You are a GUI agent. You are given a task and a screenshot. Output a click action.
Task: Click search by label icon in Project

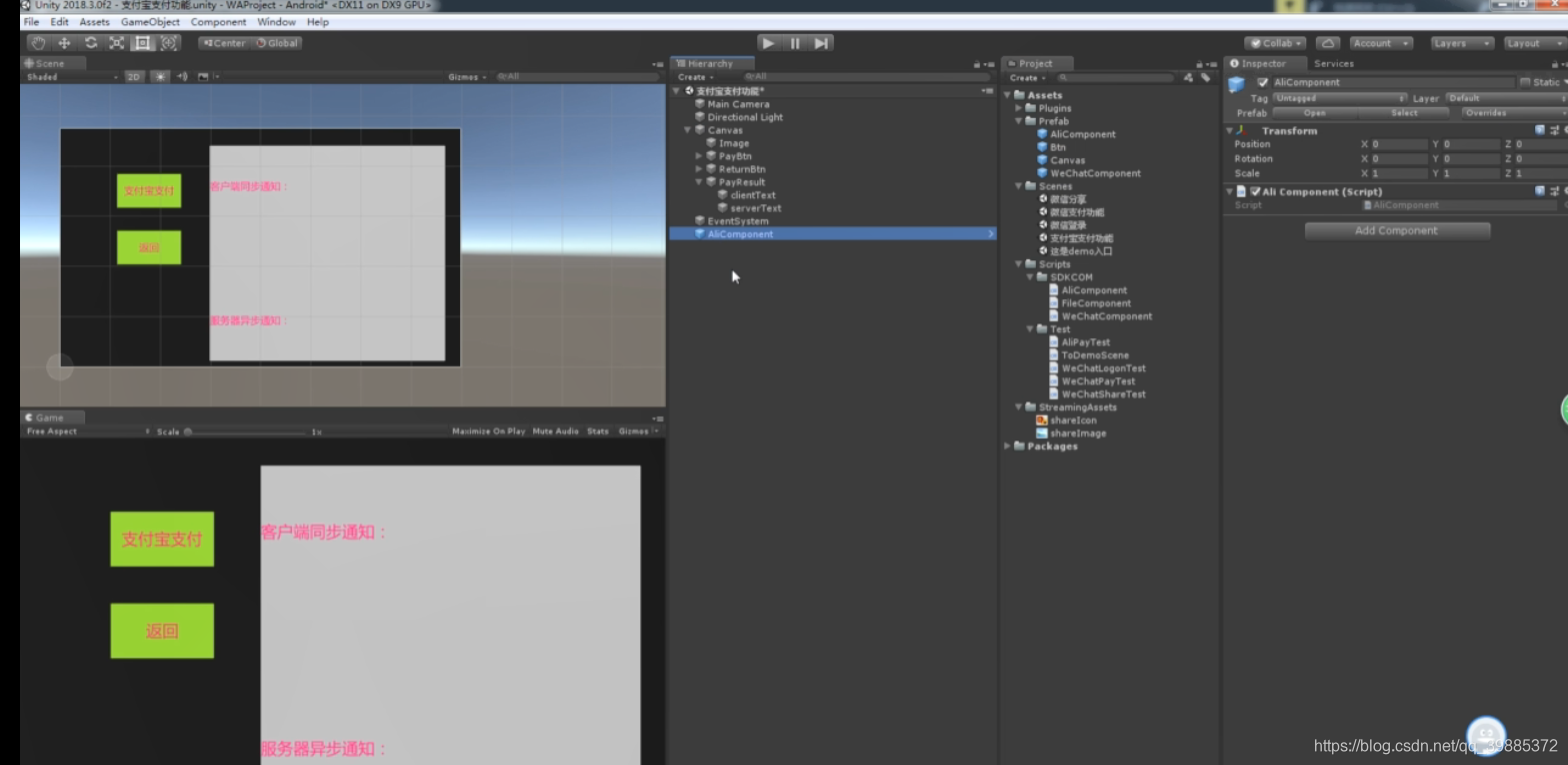(x=1205, y=77)
